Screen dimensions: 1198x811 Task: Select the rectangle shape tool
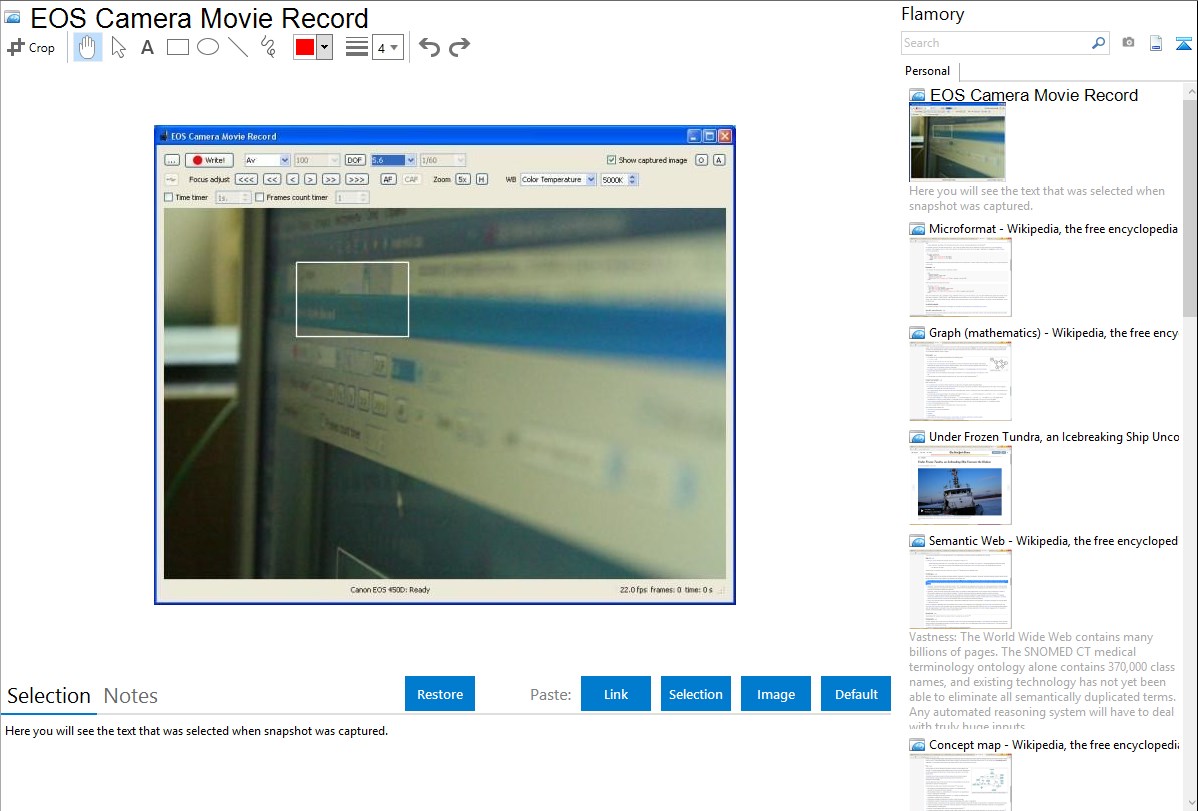178,47
